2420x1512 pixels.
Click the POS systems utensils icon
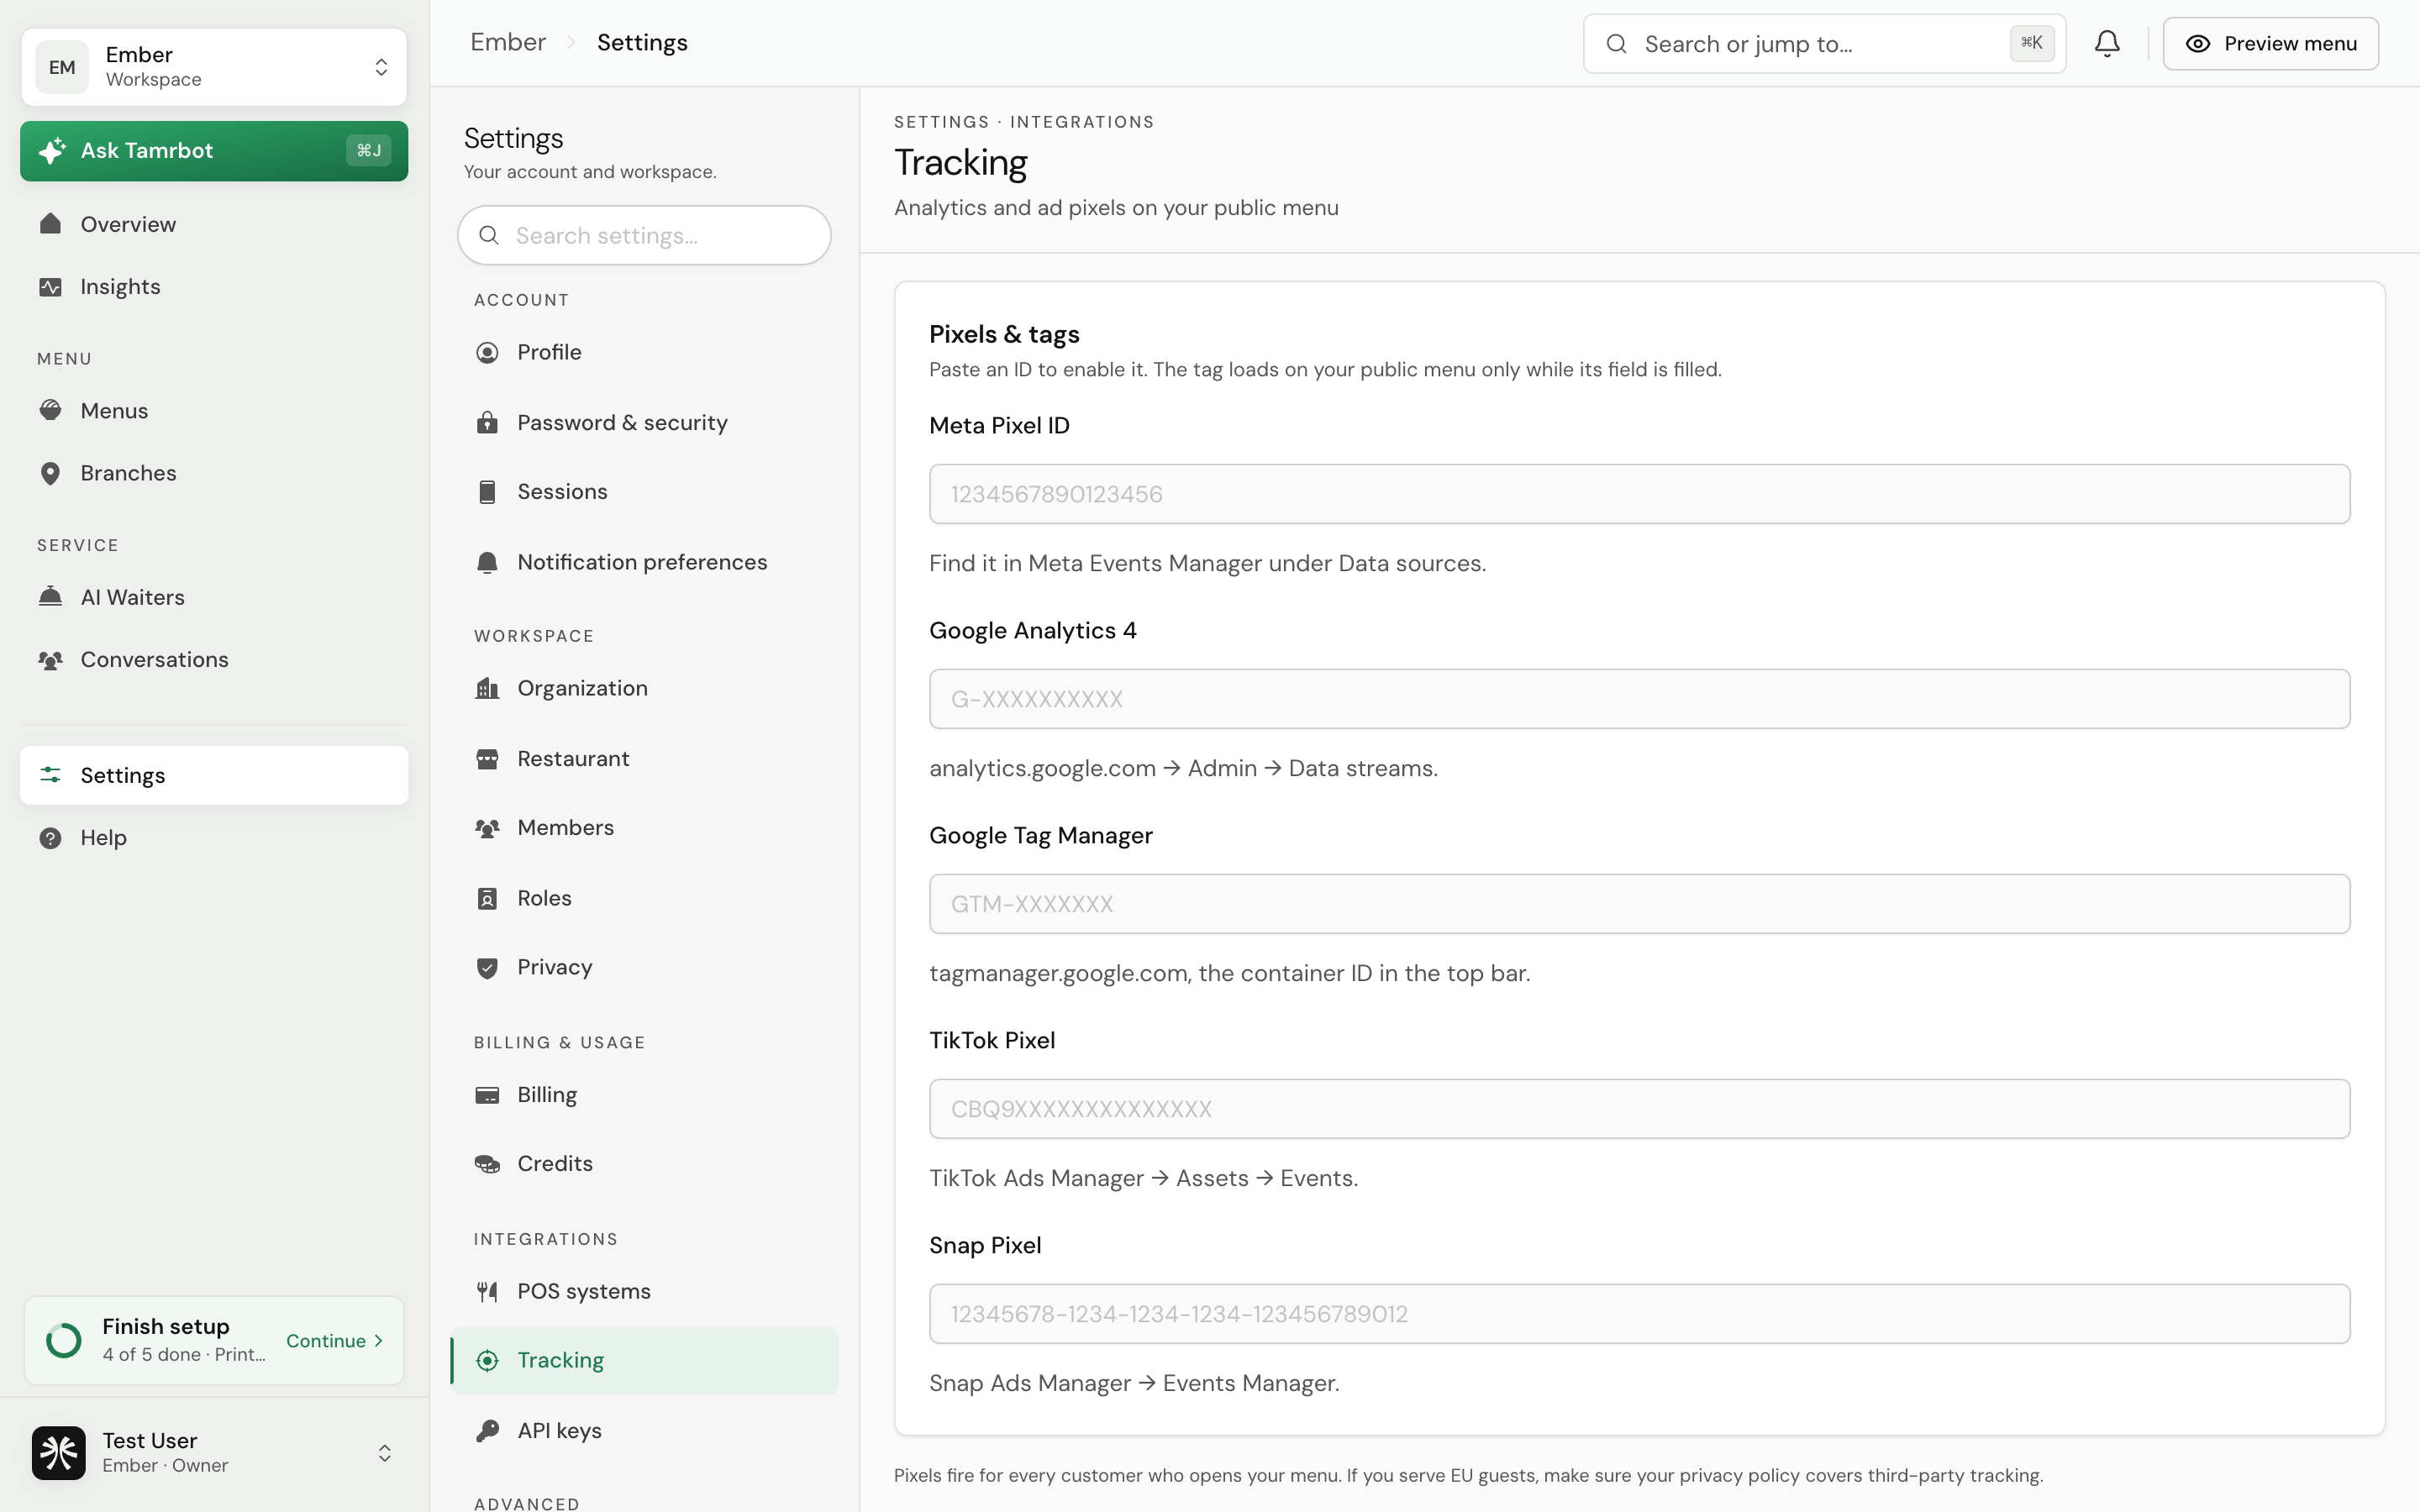pos(487,1292)
